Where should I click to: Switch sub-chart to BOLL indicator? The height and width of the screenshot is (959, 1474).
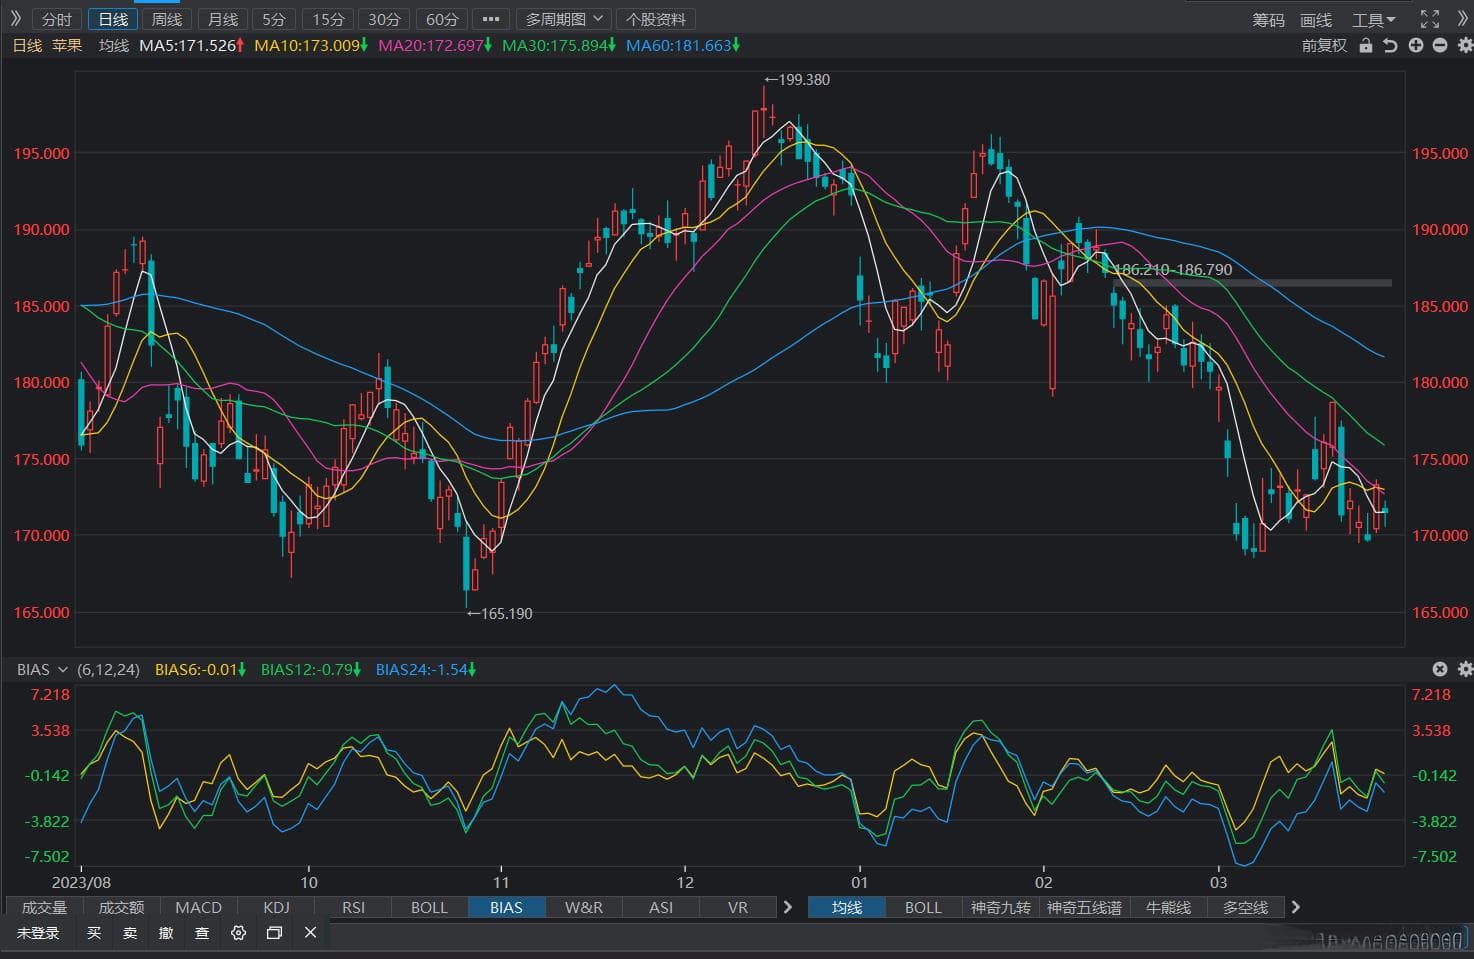pos(430,907)
